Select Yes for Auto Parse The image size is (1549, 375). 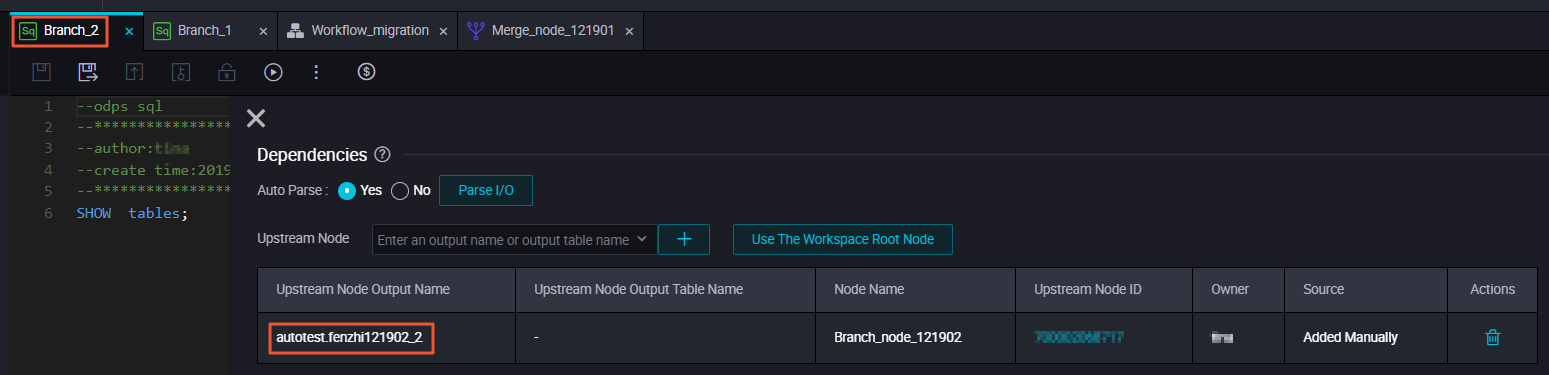pyautogui.click(x=347, y=190)
